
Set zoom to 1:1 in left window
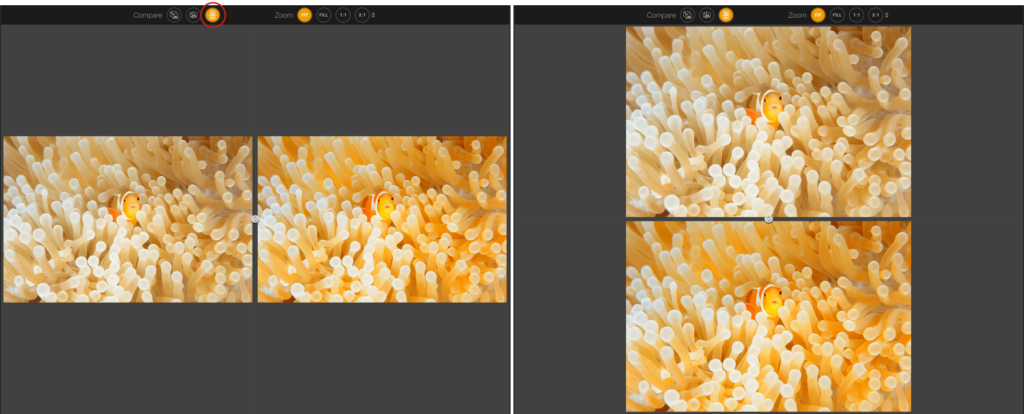coord(343,15)
